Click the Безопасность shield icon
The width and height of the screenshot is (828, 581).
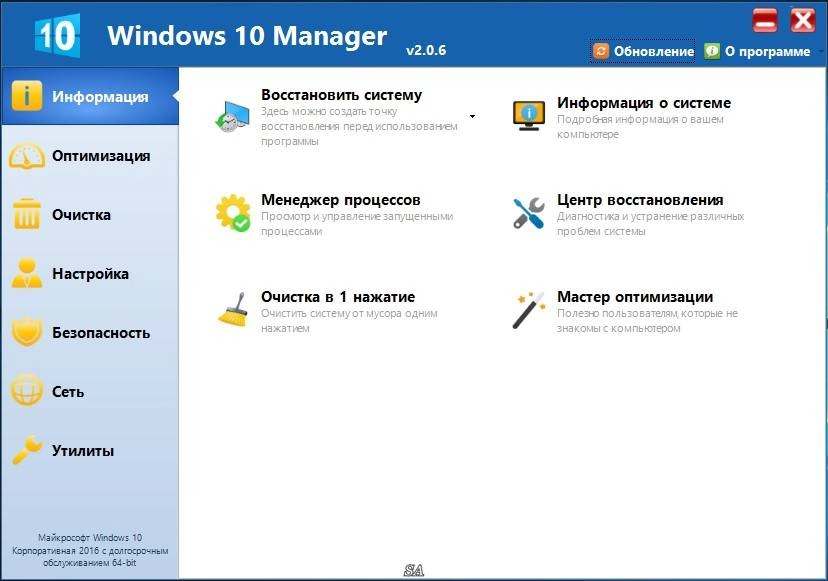click(x=26, y=332)
